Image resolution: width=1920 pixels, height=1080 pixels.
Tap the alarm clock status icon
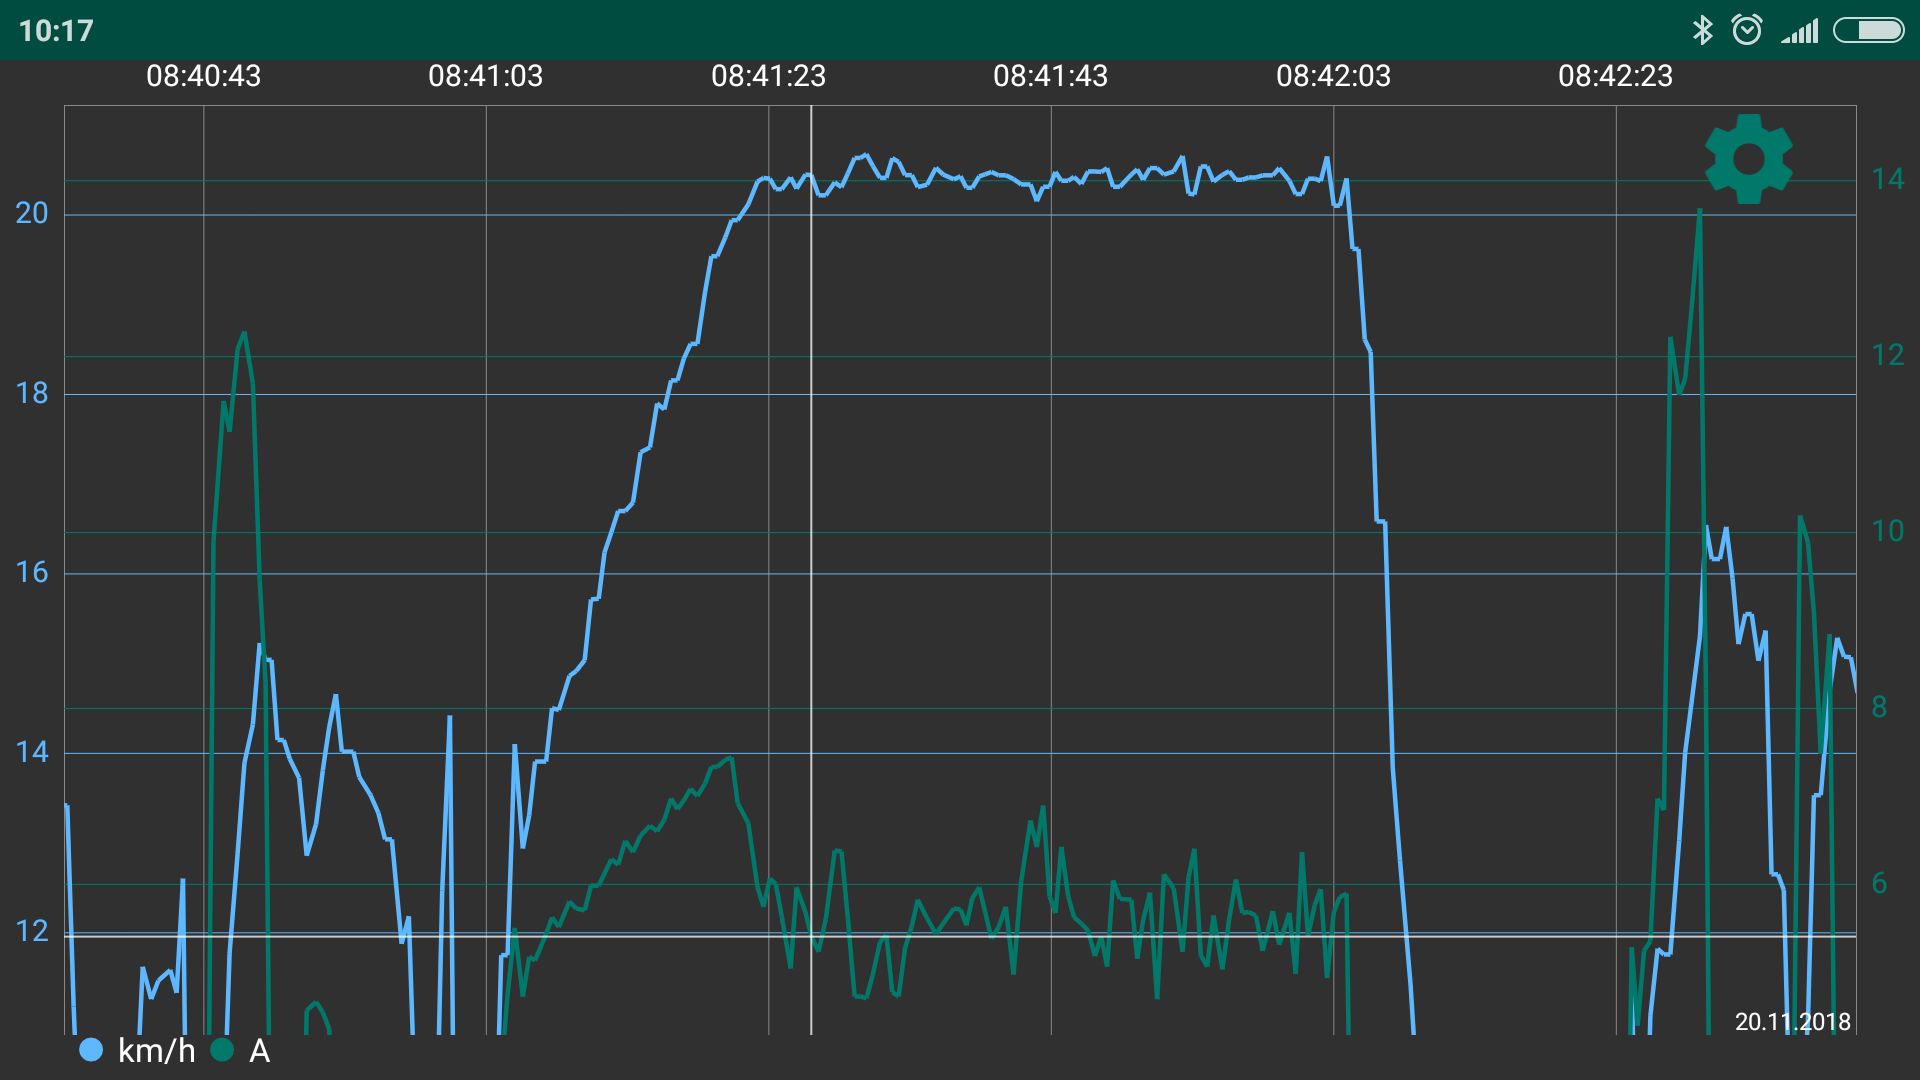coord(1747,30)
